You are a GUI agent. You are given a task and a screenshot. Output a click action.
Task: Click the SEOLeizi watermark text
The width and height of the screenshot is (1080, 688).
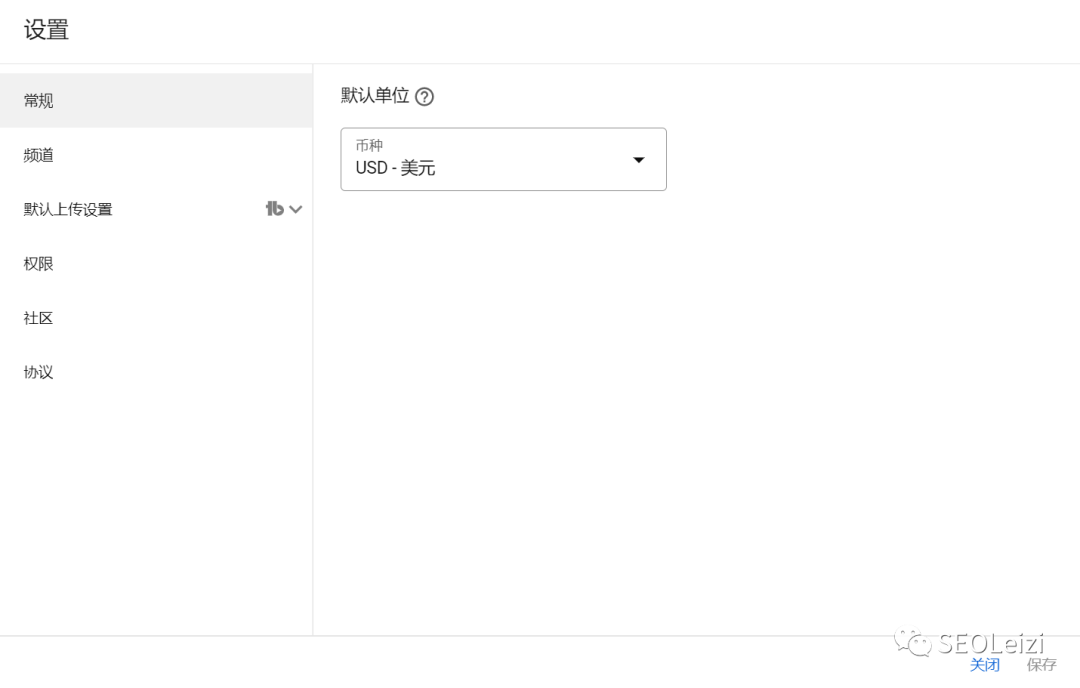(x=990, y=643)
